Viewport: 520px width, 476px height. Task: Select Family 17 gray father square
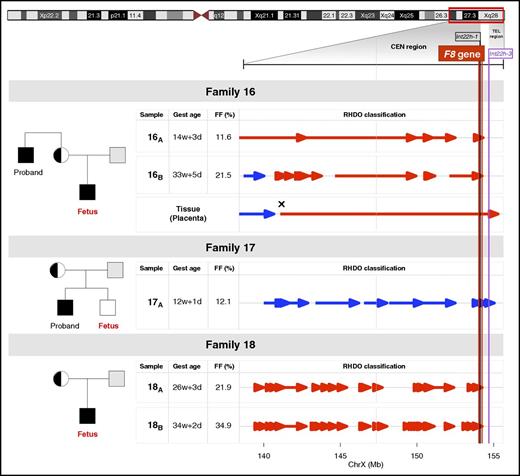click(115, 270)
